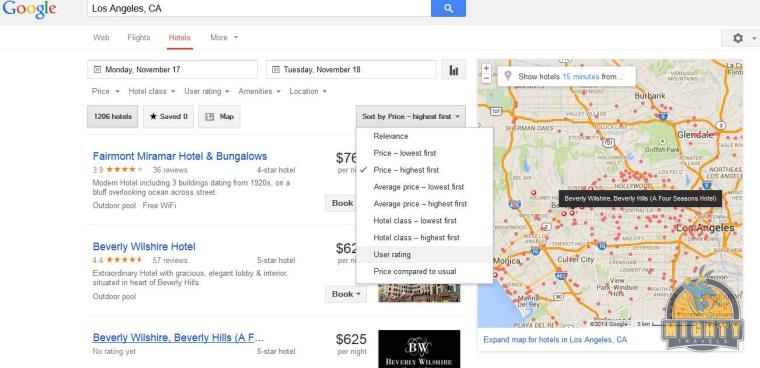760x368 pixels.
Task: Click the Monday, November 17 date field
Action: coord(173,70)
